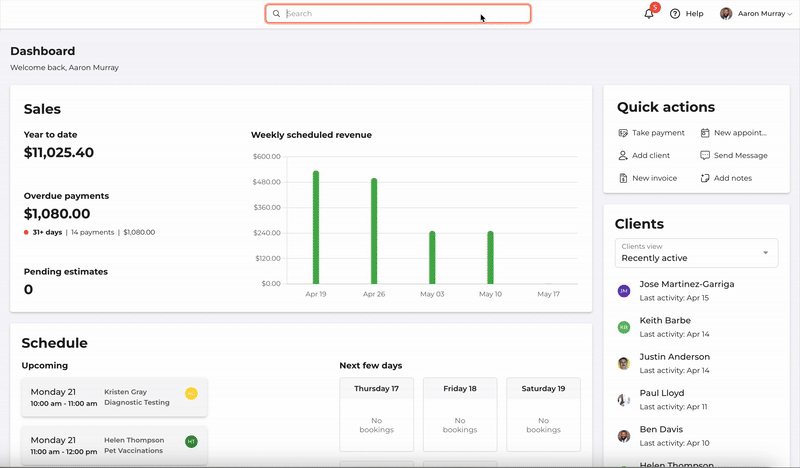Click the Recently active dropdown arrow

coord(766,252)
